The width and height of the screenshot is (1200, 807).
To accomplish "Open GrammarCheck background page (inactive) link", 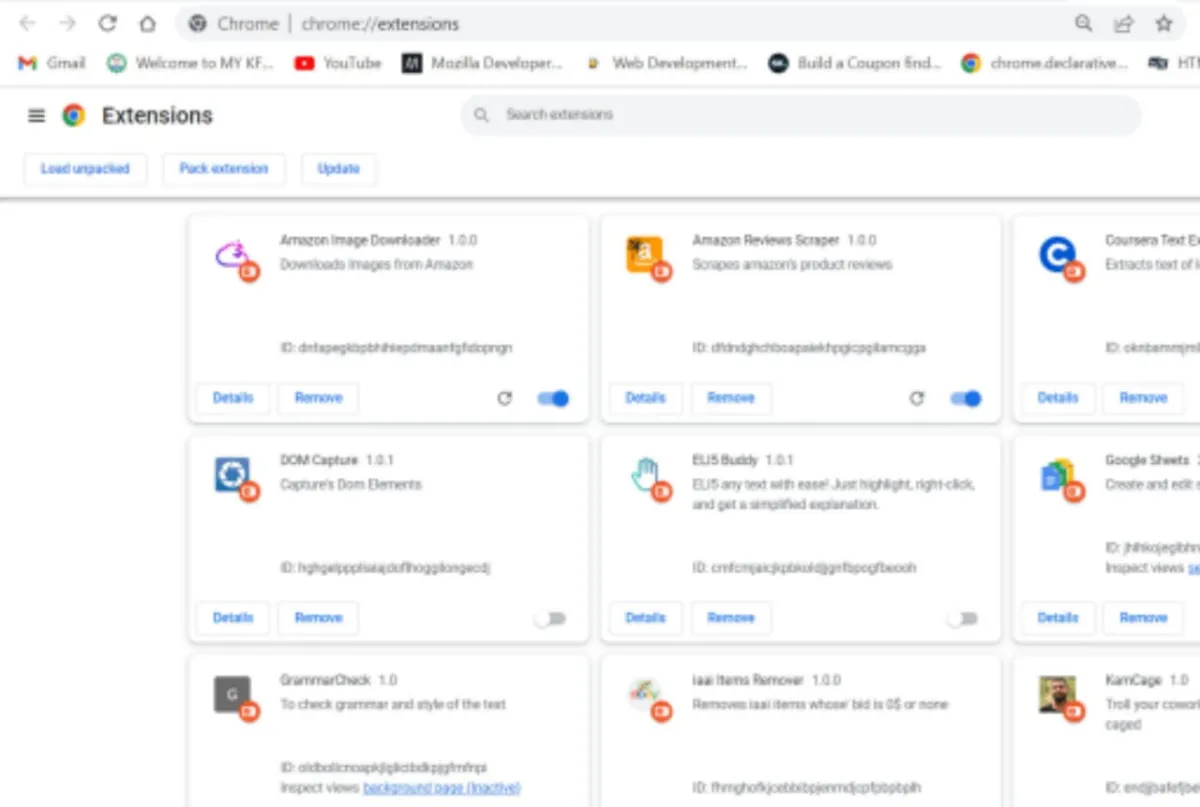I will click(x=442, y=788).
